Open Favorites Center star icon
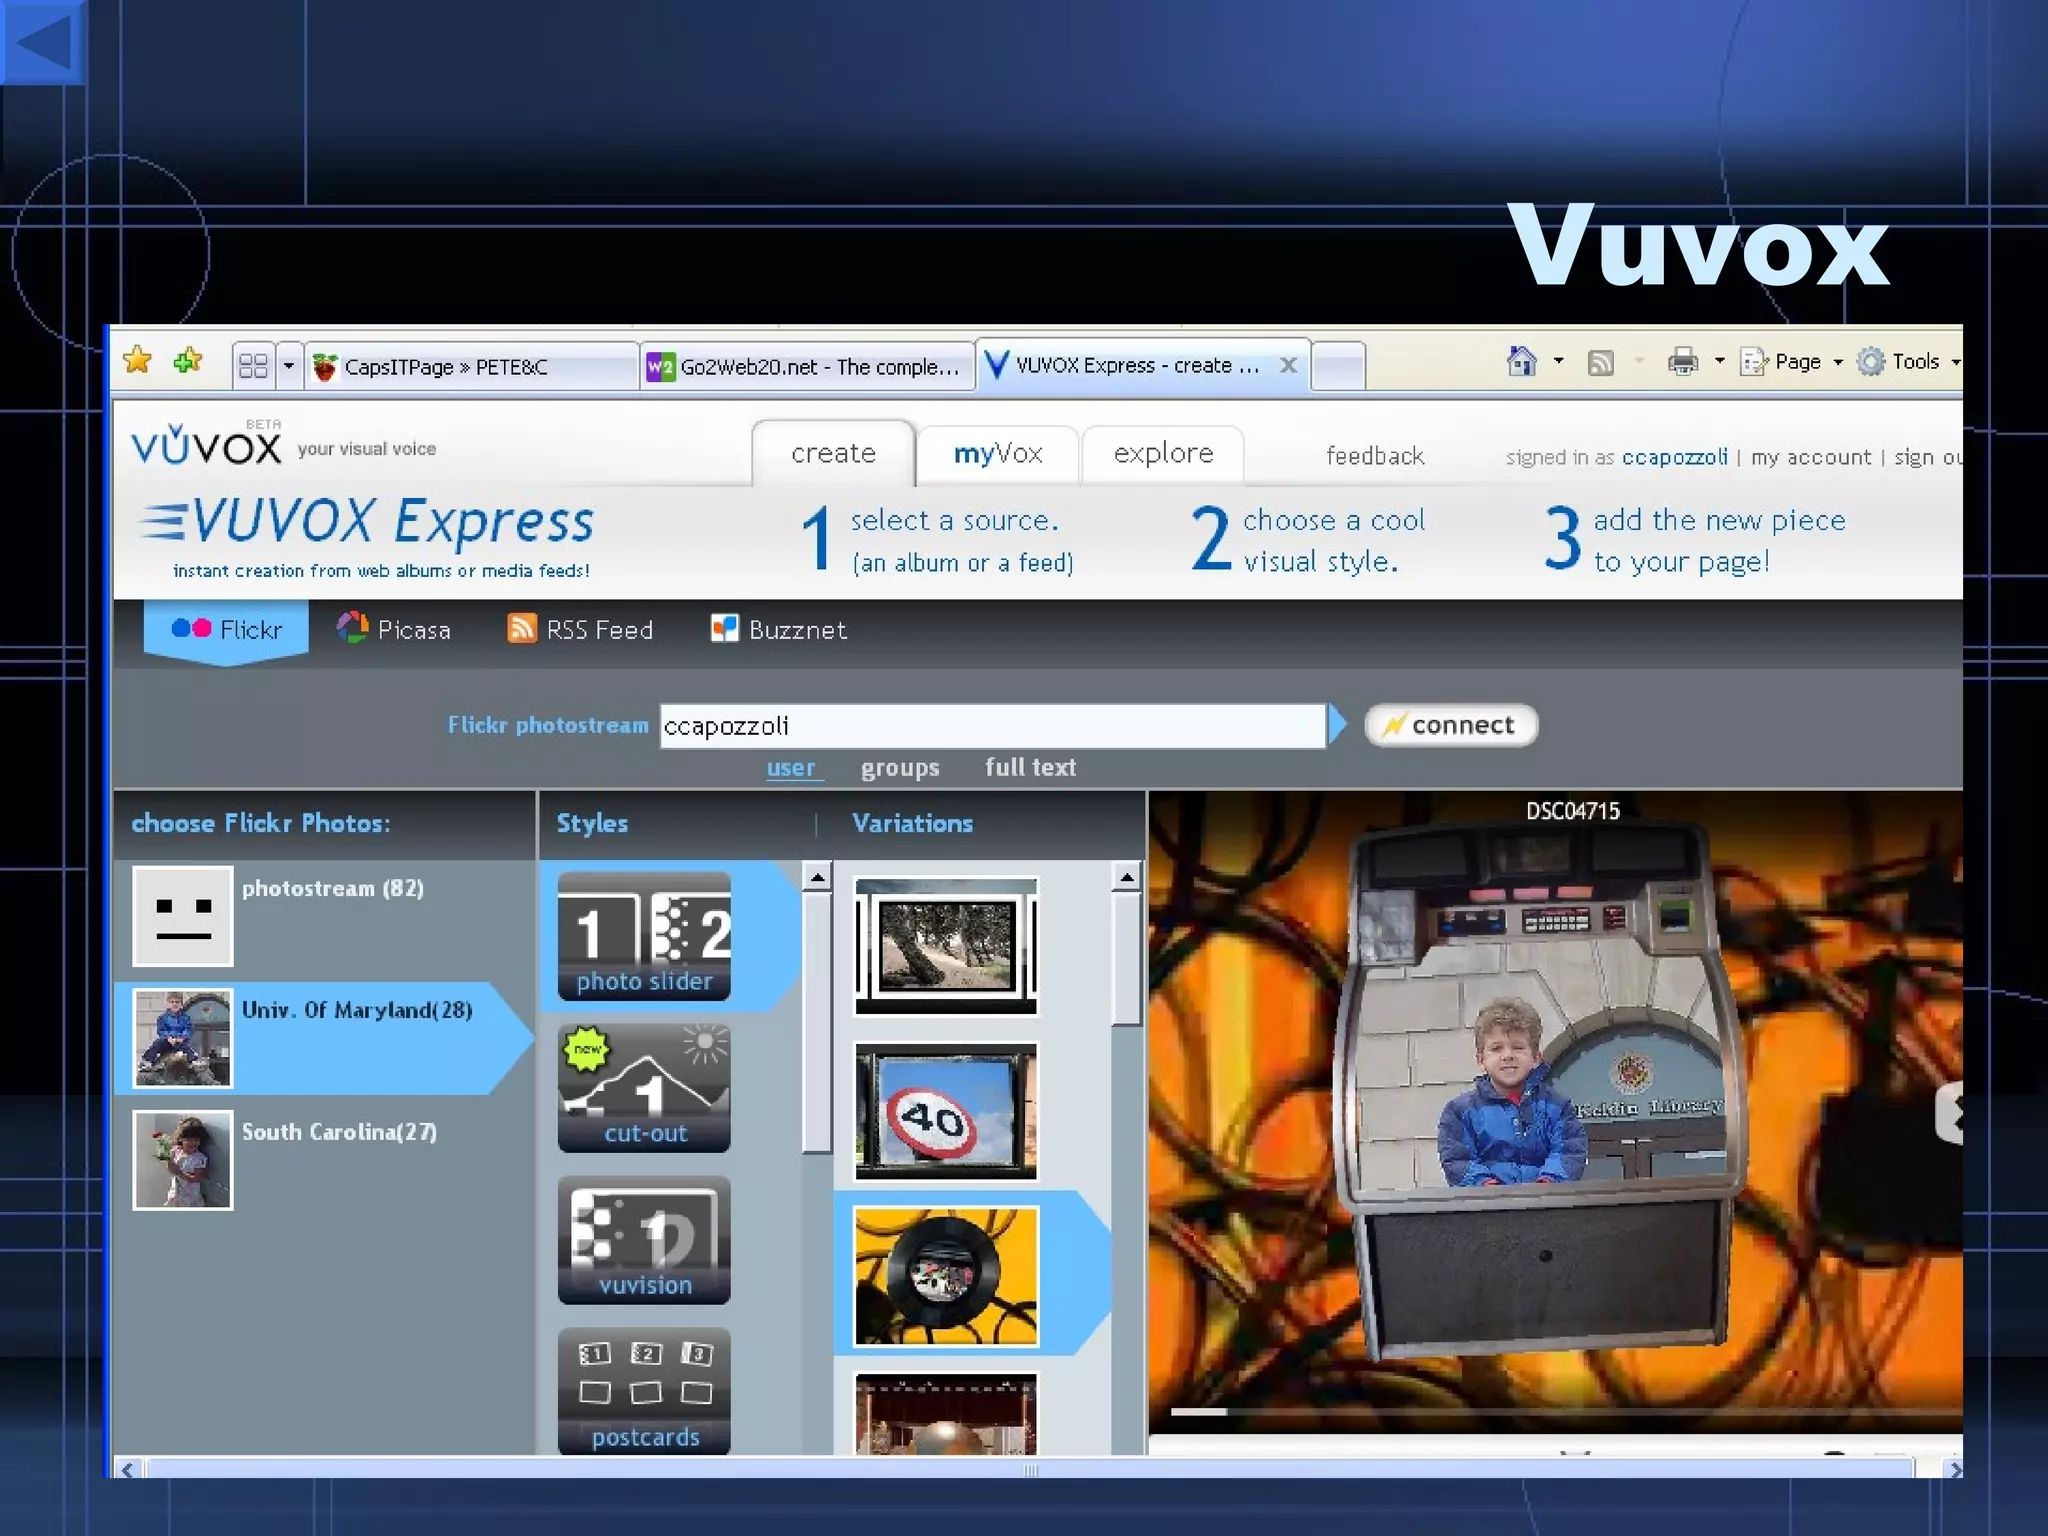The height and width of the screenshot is (1536, 2048). tap(138, 360)
